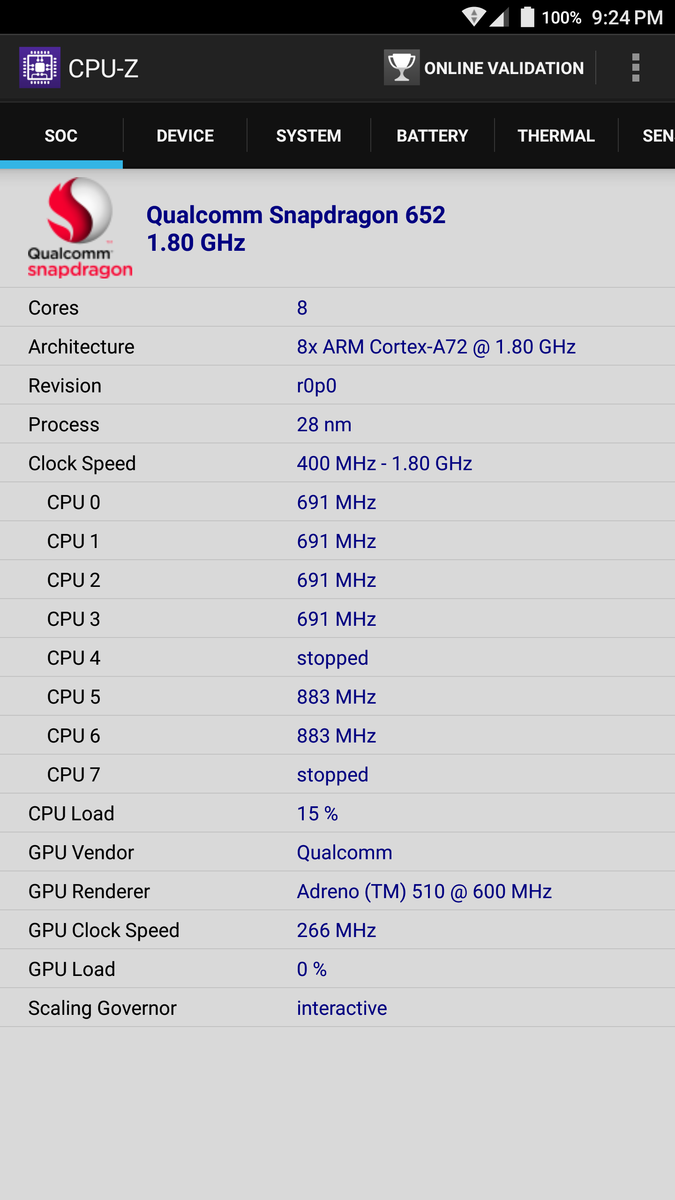Tap the online validation trophy icon
This screenshot has height=1200, width=675.
coord(402,68)
